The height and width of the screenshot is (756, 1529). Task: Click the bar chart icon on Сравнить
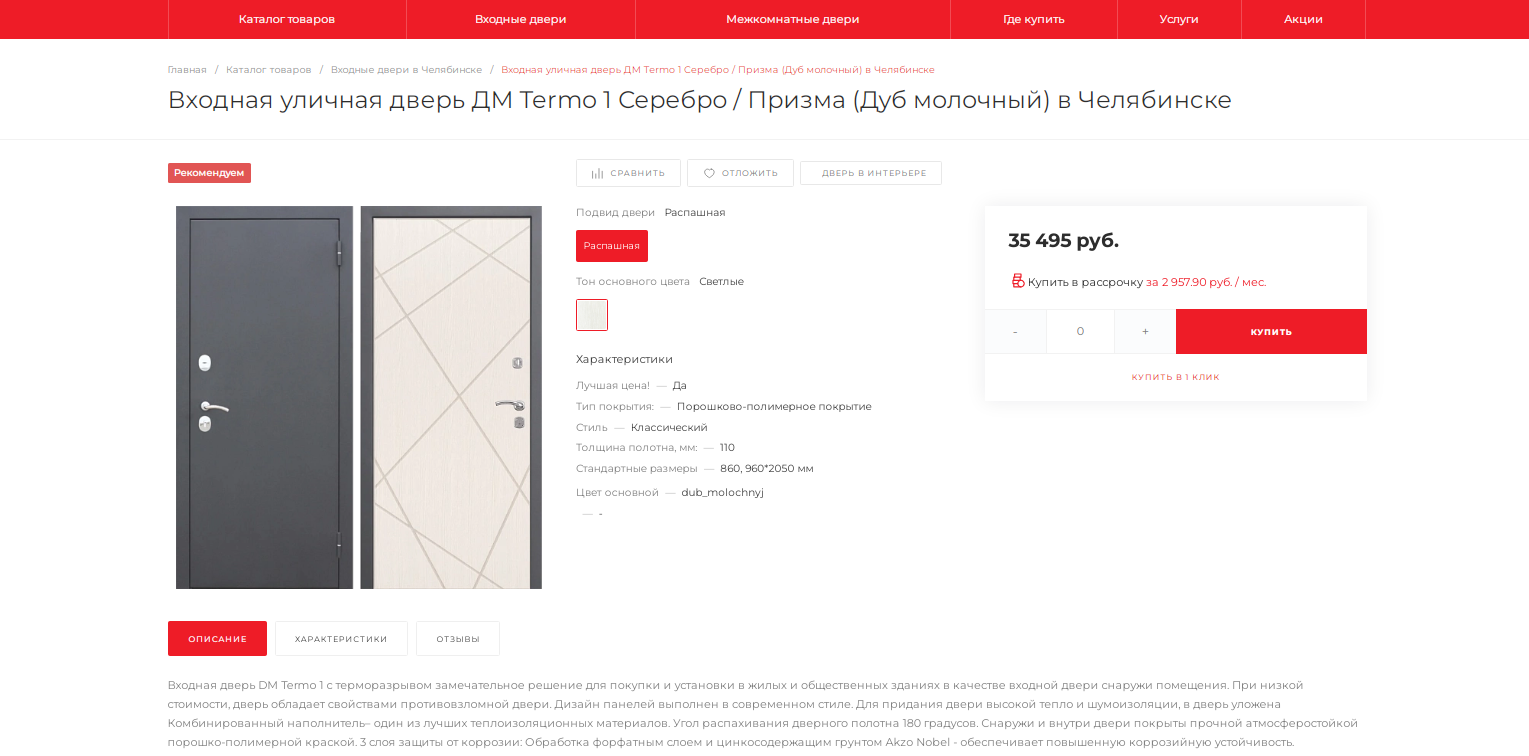coord(597,173)
